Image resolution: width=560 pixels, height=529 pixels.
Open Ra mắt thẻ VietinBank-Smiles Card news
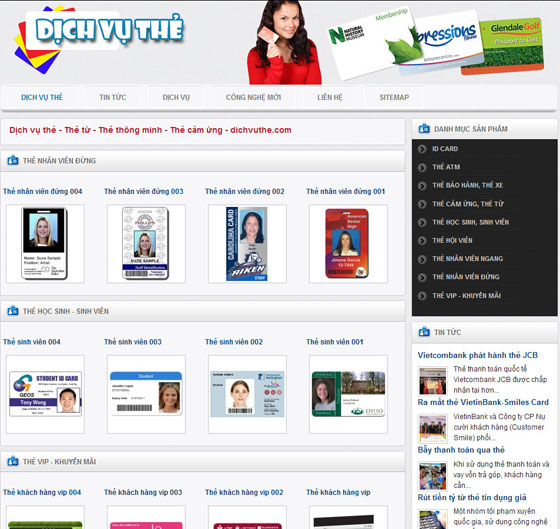click(483, 402)
